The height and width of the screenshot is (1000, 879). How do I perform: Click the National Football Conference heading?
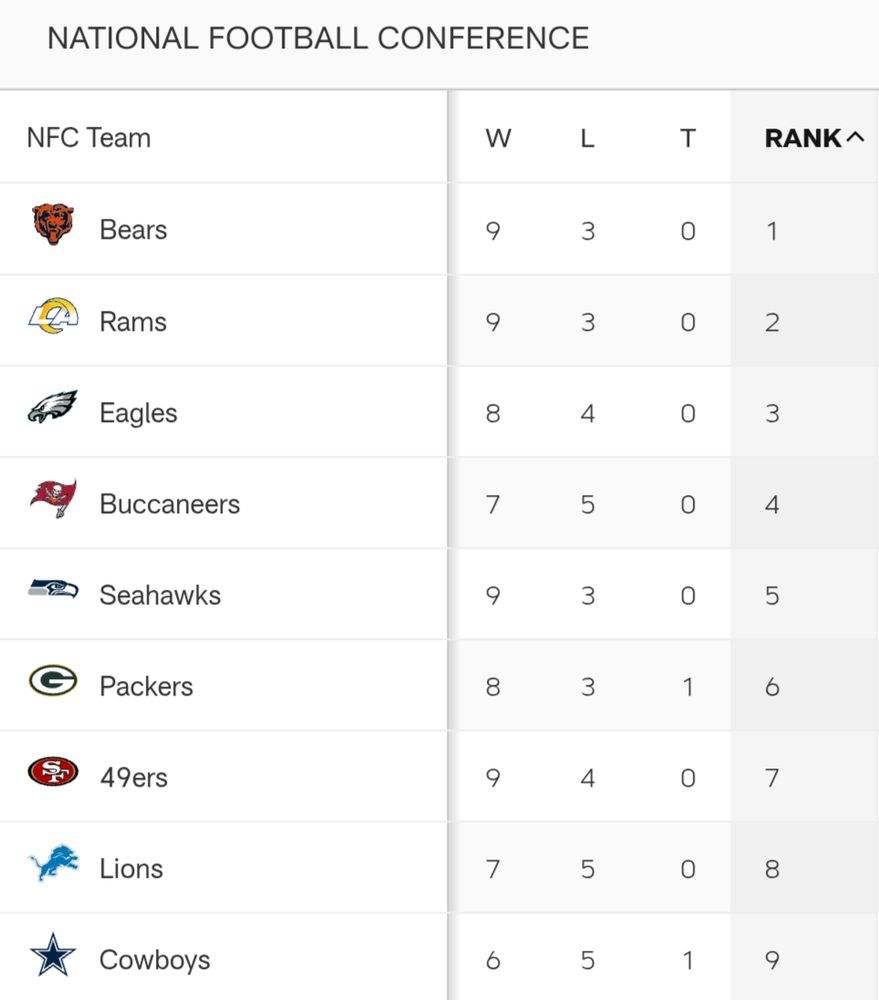[x=318, y=38]
